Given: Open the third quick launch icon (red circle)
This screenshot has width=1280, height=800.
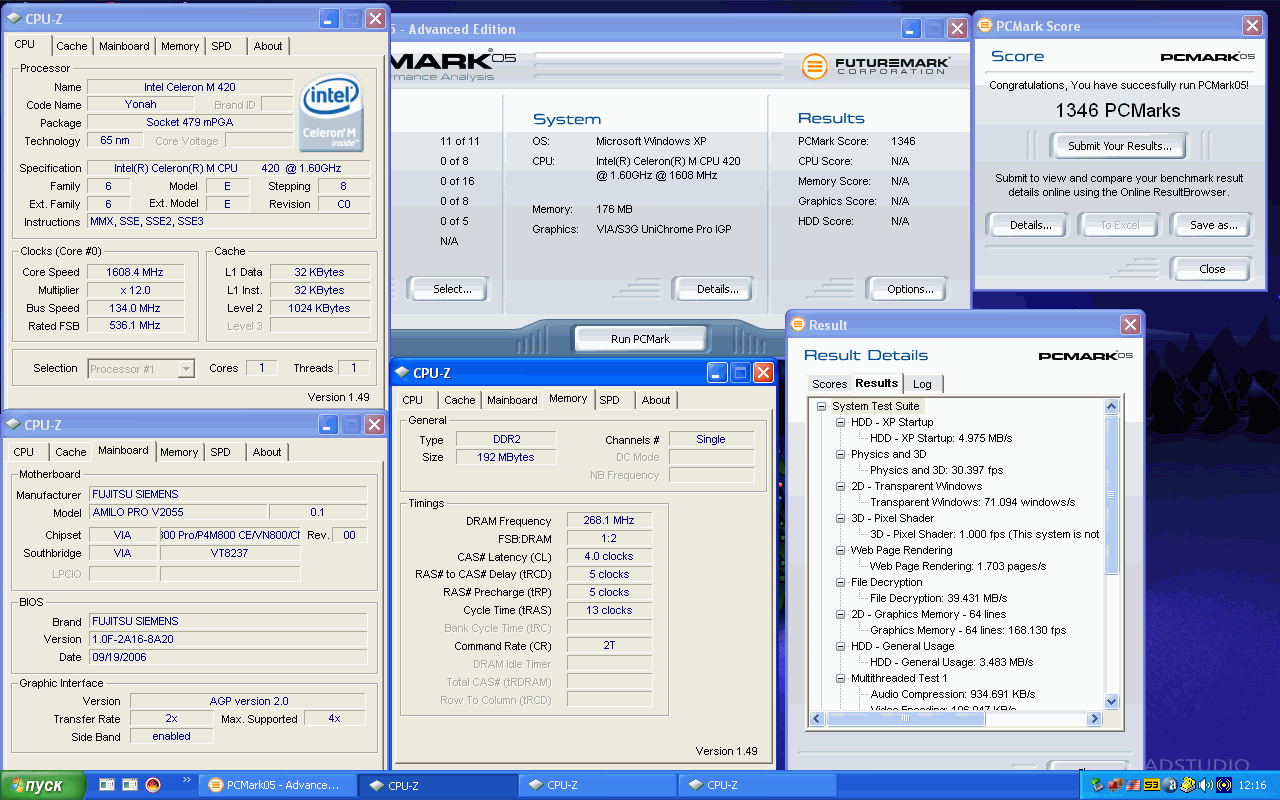Looking at the screenshot, I should (153, 785).
